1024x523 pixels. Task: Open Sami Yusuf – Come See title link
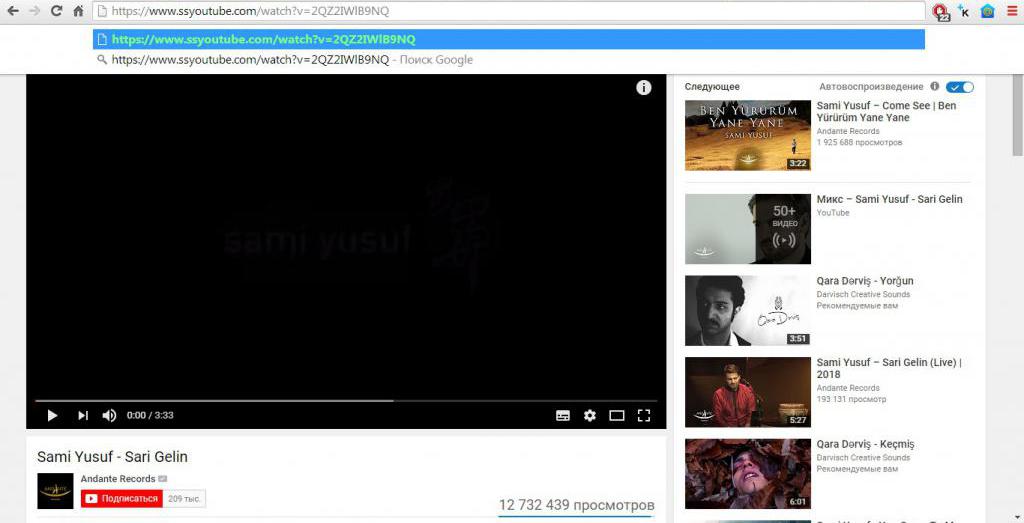coord(886,111)
